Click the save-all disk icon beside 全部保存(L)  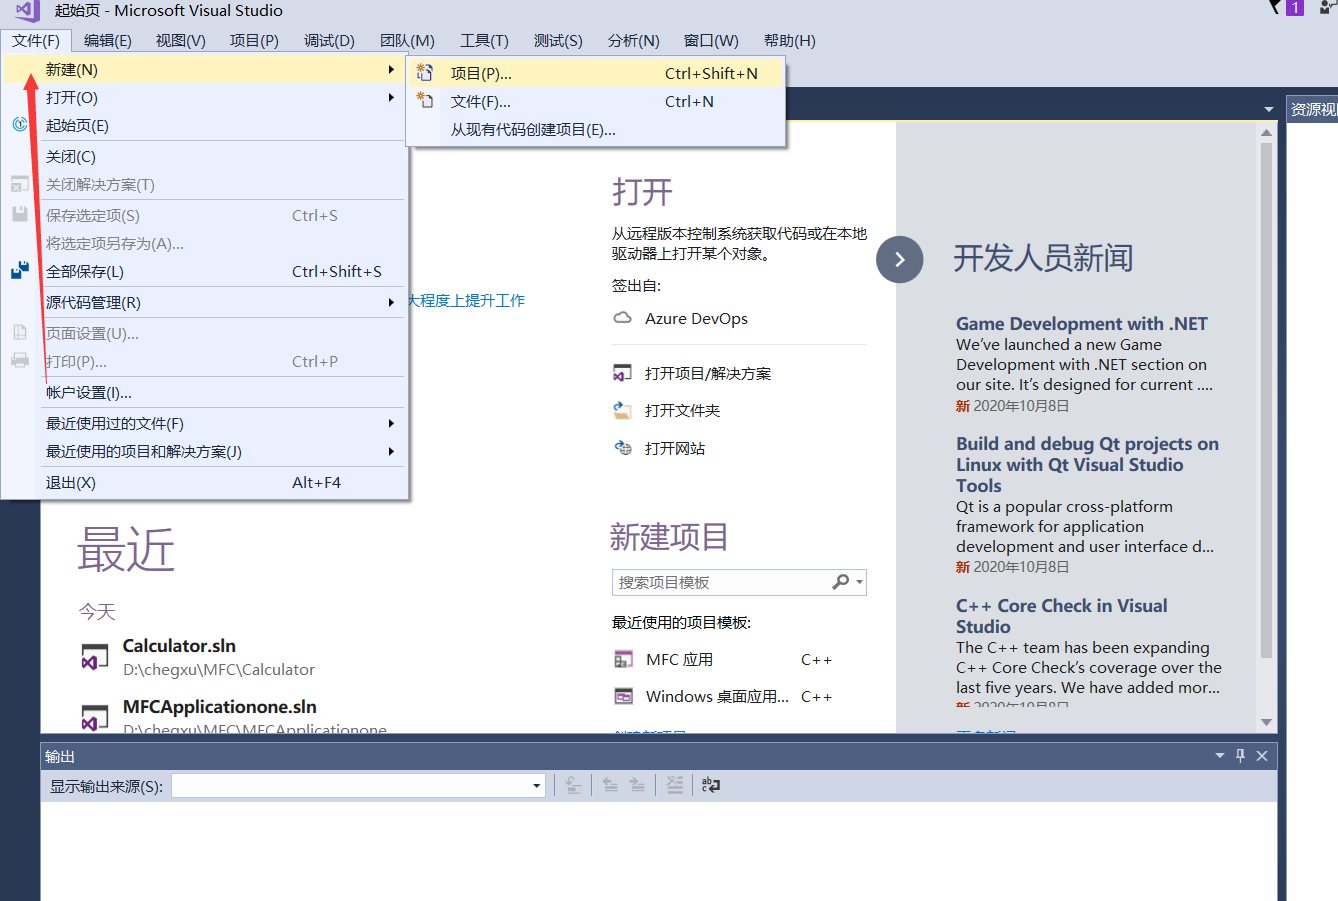20,271
